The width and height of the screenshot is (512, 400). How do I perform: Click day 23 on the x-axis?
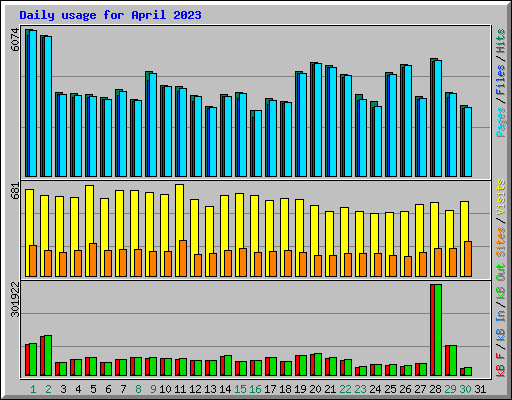360,389
